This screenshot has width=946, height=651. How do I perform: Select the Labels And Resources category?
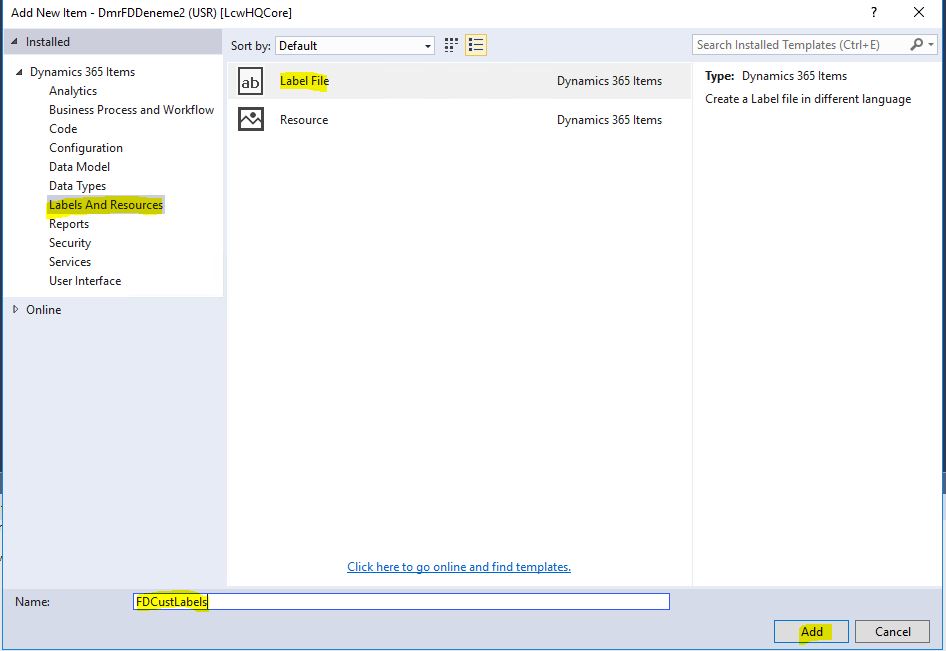(x=106, y=205)
